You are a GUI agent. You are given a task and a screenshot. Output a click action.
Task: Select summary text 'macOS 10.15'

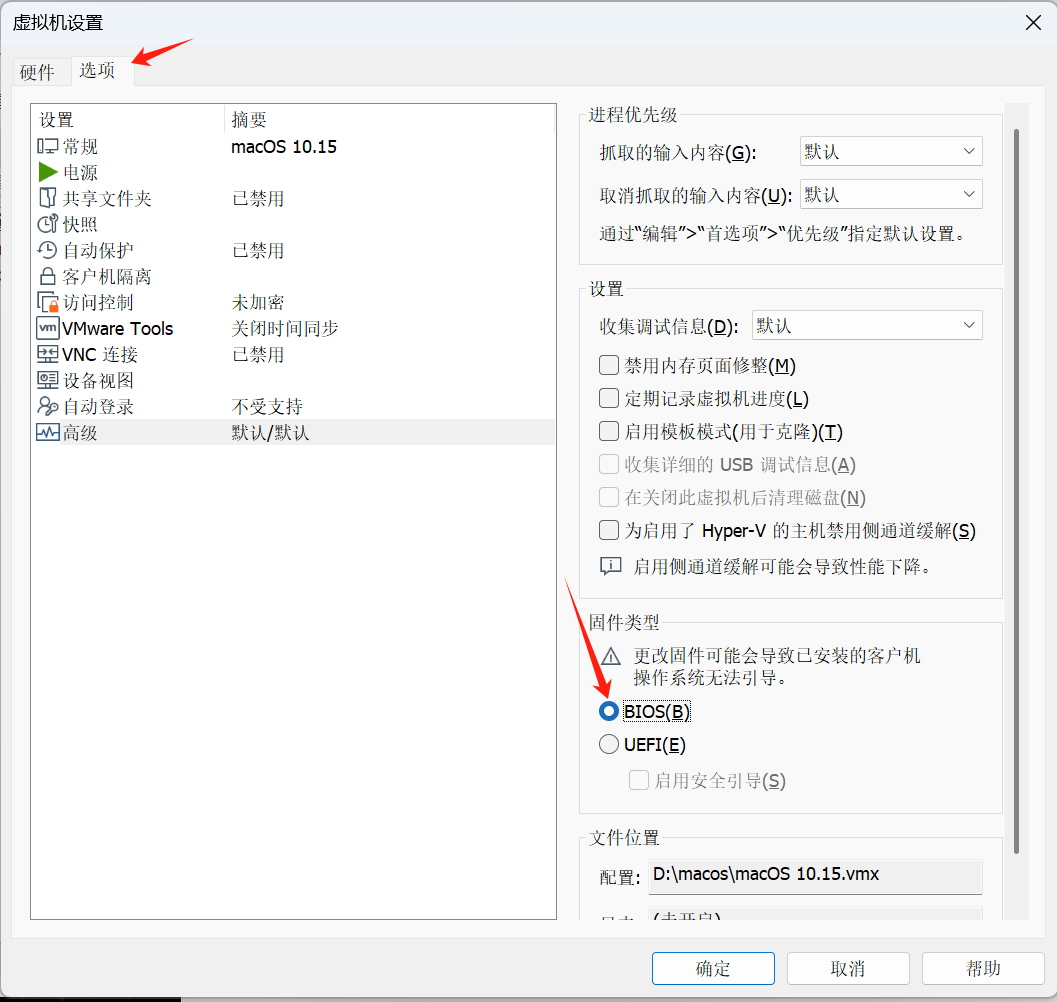coord(284,146)
